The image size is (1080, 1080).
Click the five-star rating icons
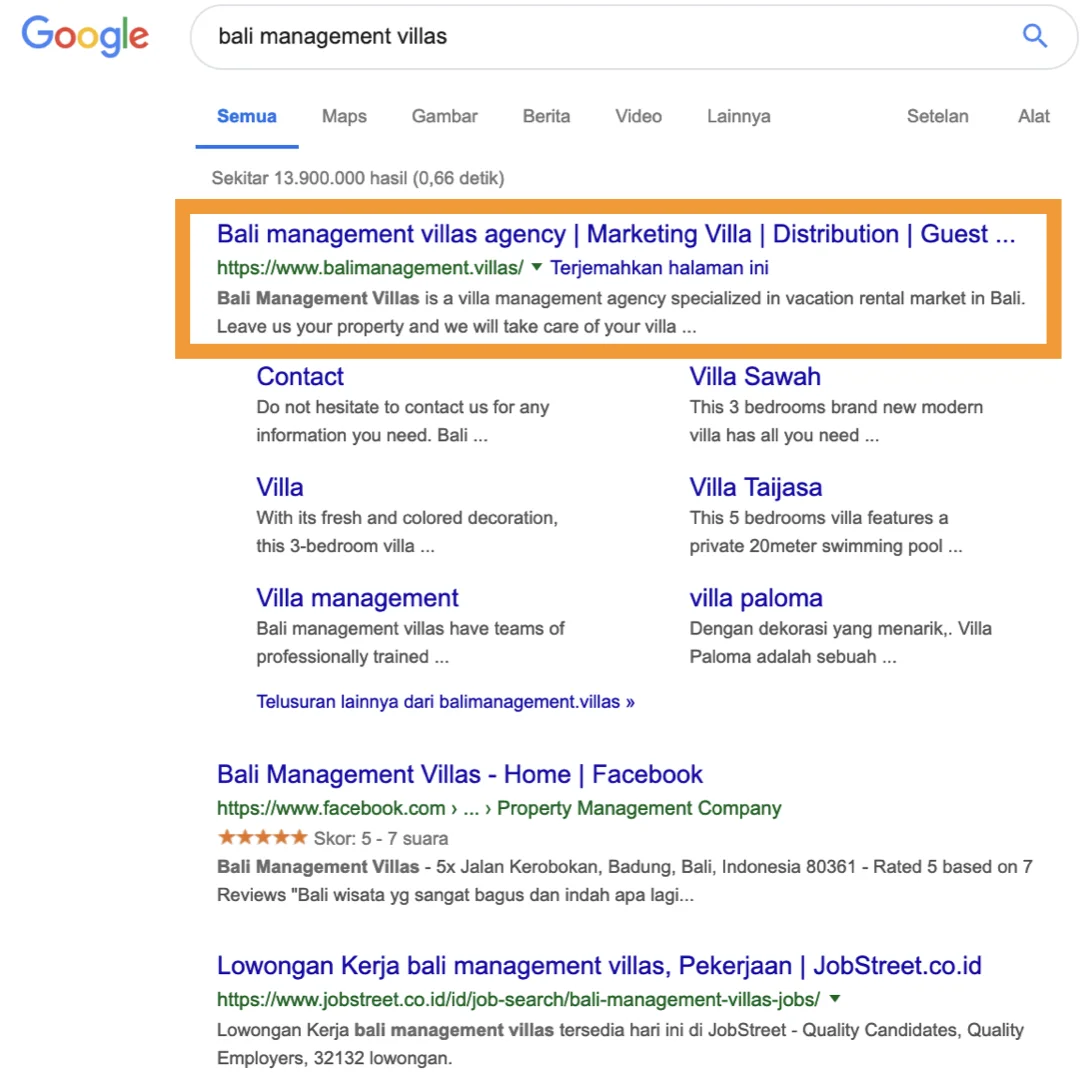click(262, 838)
